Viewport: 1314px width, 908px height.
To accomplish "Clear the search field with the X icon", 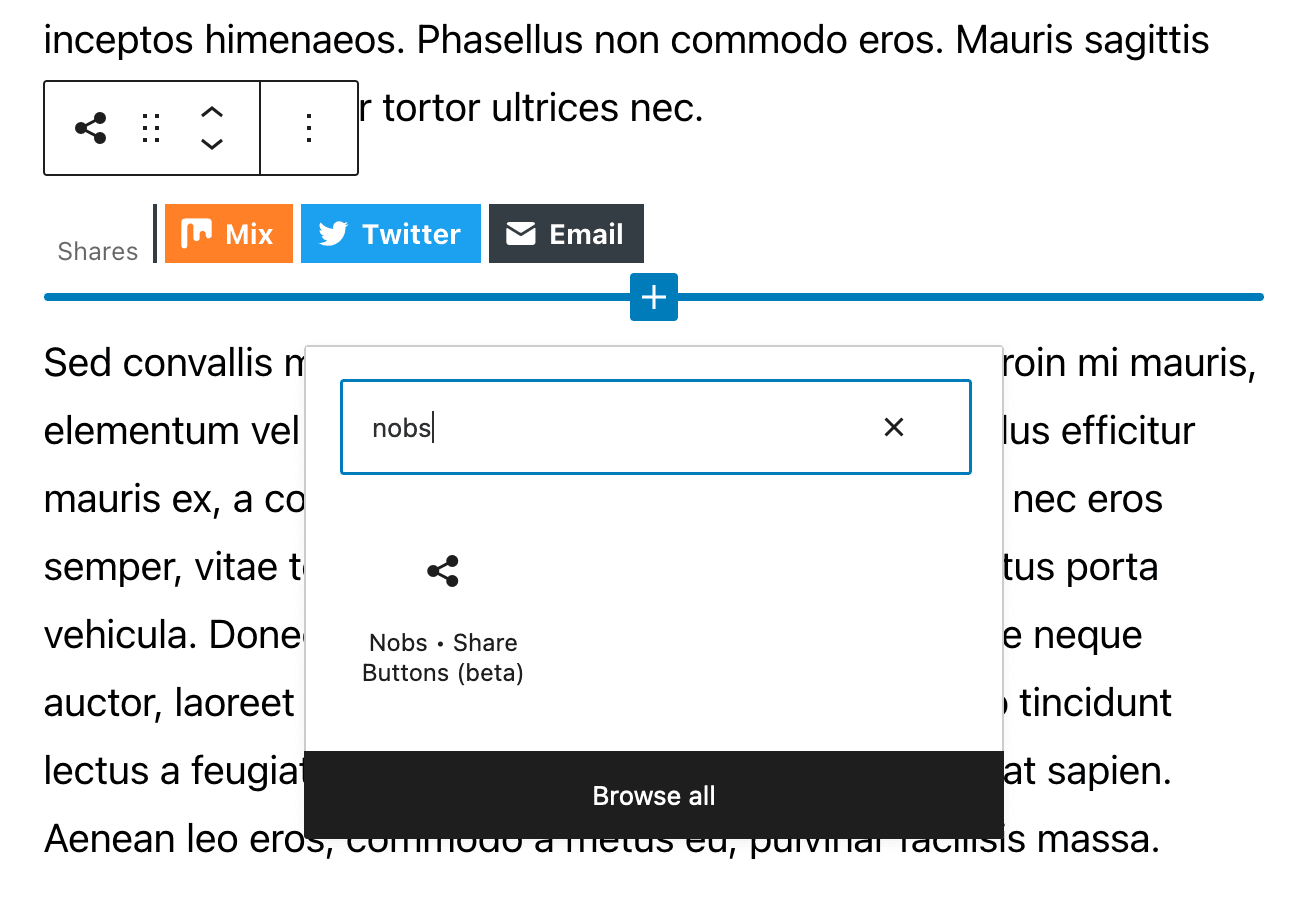I will tap(893, 427).
